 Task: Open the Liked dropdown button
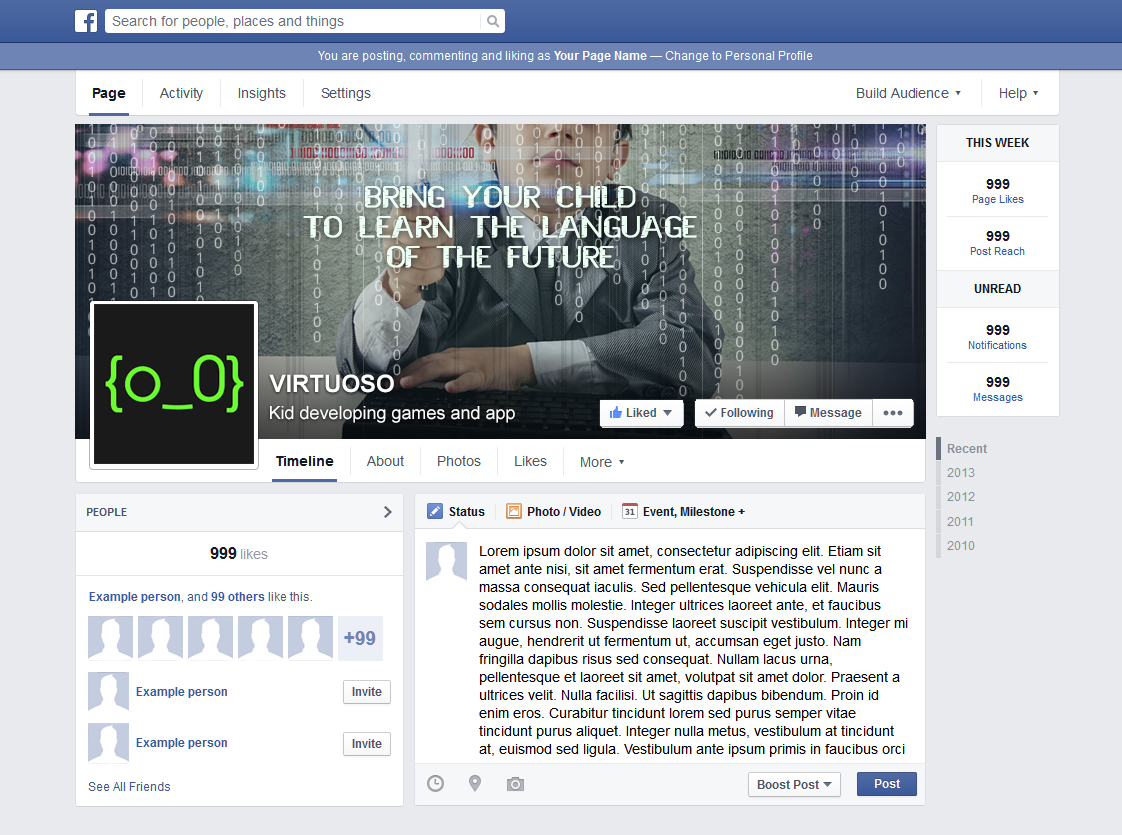click(x=641, y=413)
